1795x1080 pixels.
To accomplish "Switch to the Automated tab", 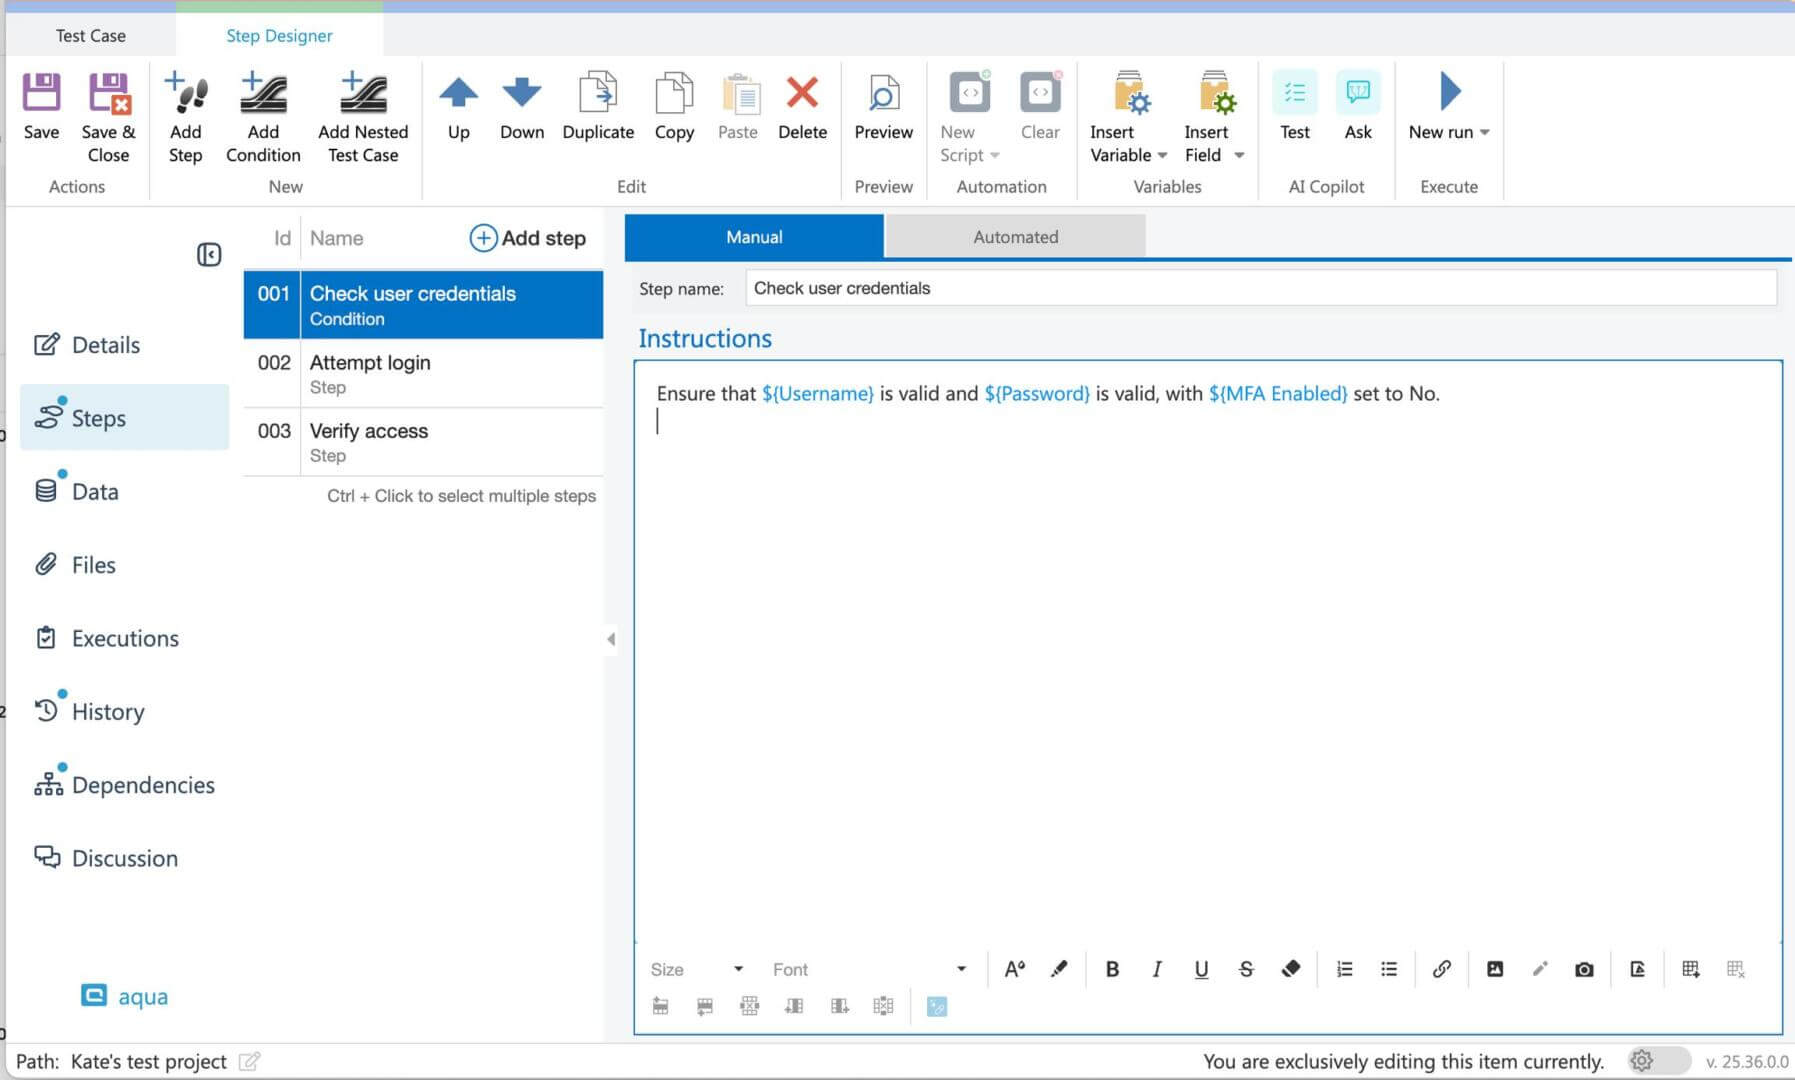I will point(1015,237).
